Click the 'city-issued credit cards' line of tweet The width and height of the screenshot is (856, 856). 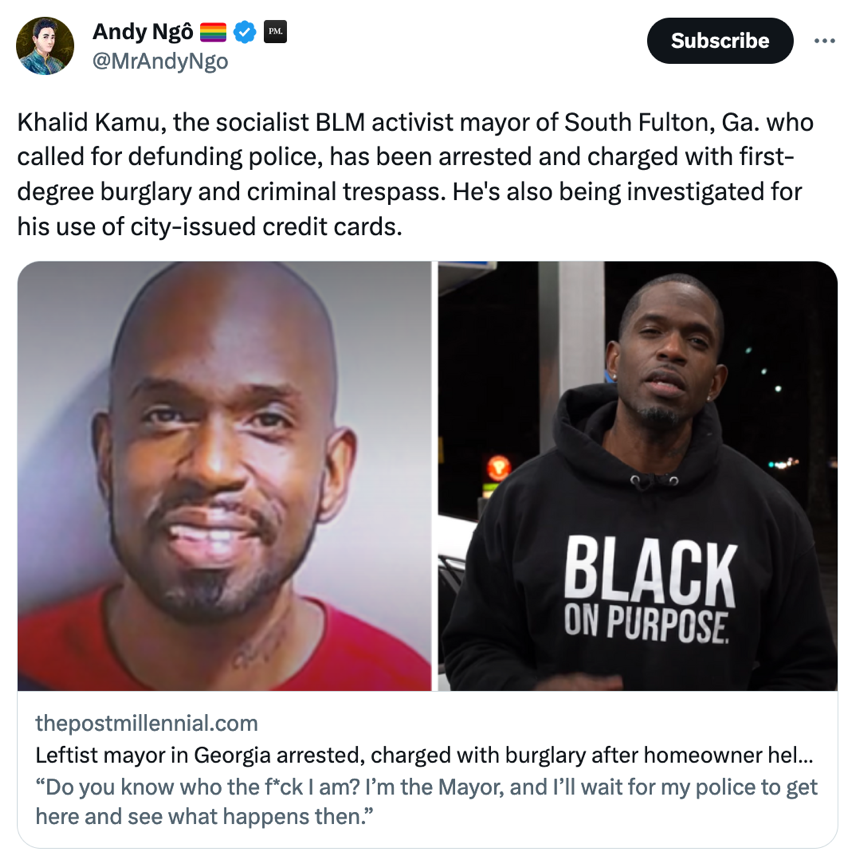[210, 227]
